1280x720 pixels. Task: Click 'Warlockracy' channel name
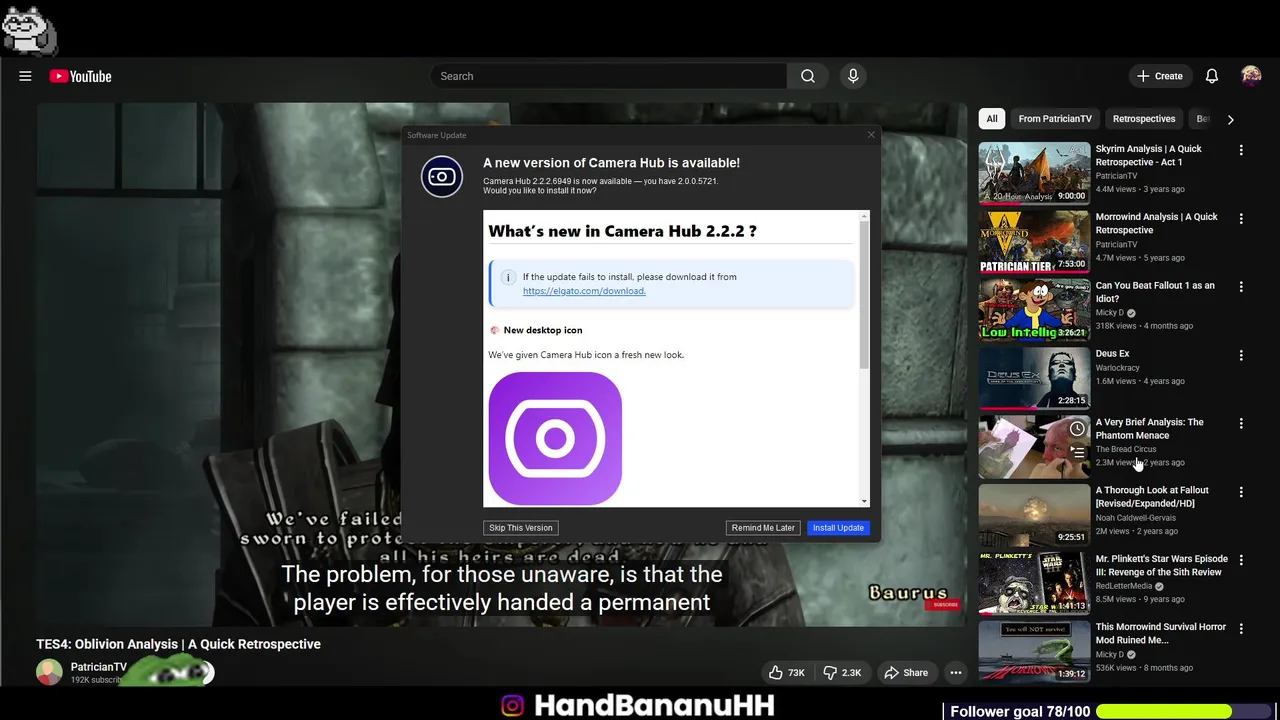[x=1119, y=367]
